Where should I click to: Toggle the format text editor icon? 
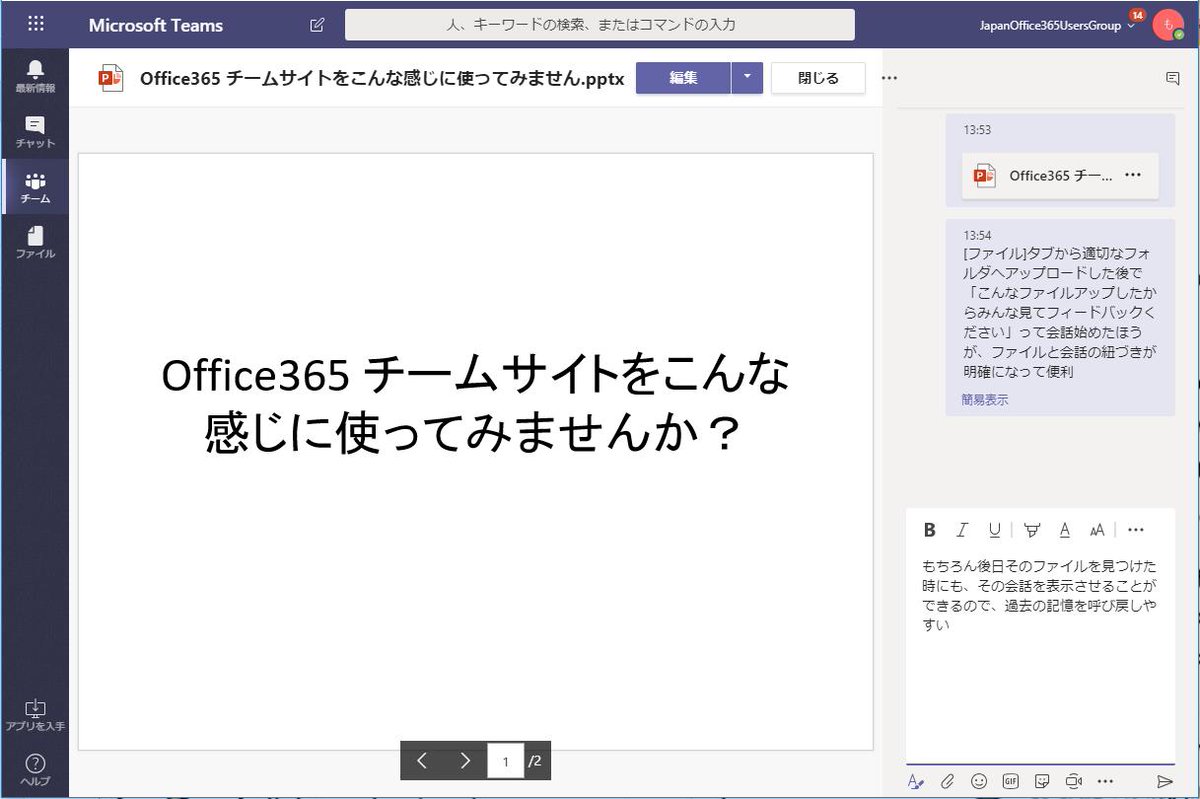click(x=915, y=780)
